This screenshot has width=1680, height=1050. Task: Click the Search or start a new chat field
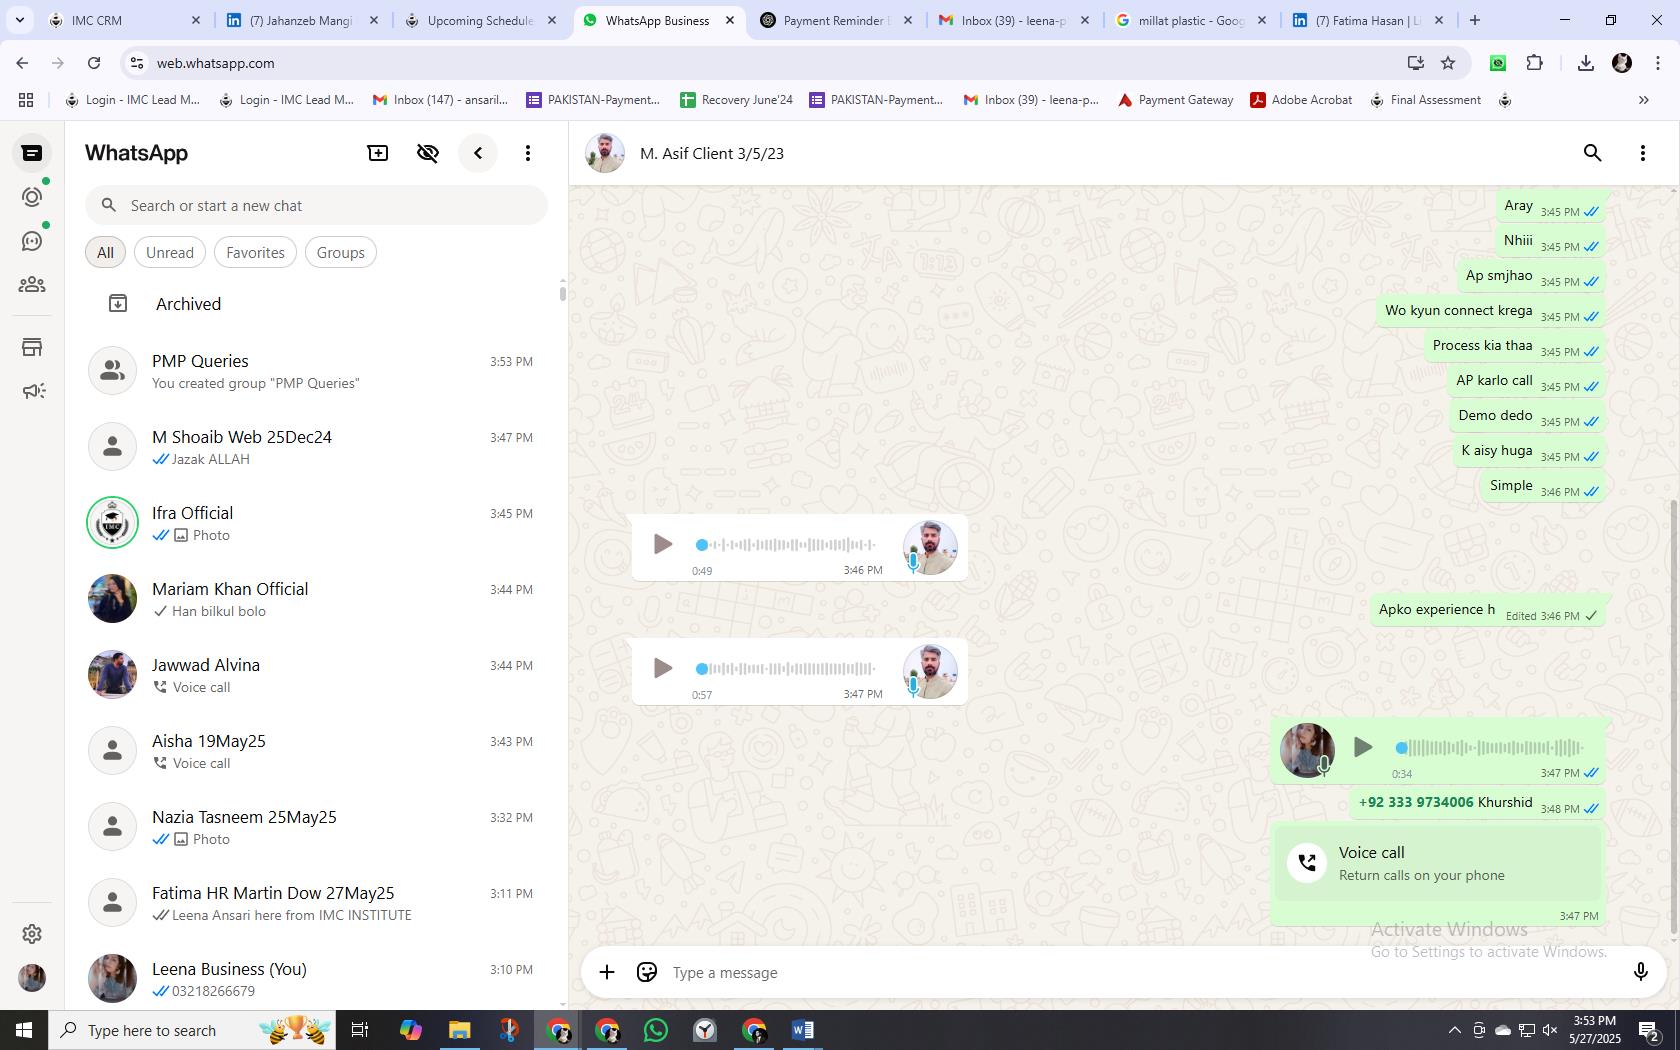pos(316,205)
